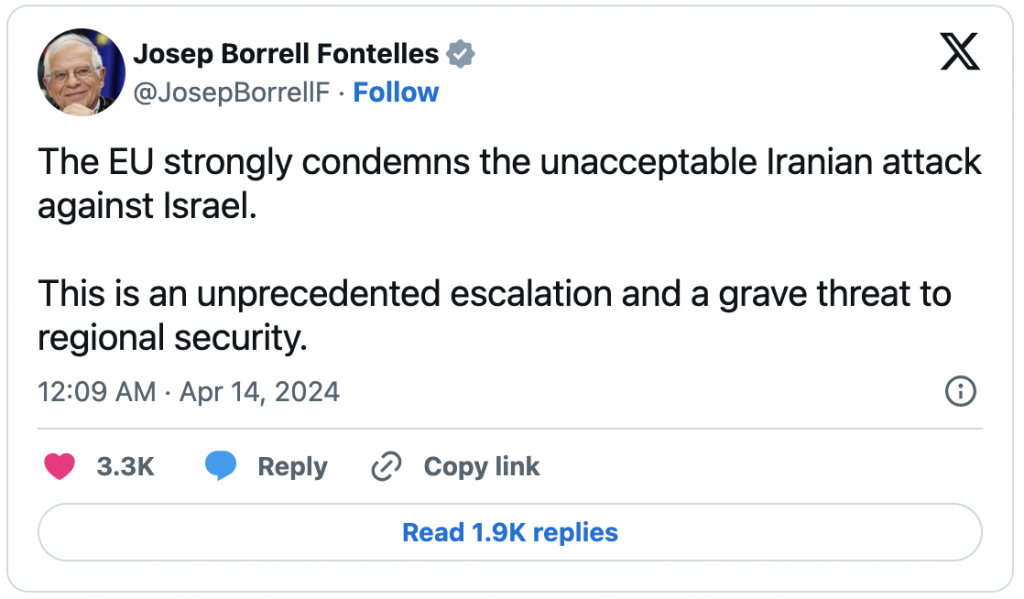
Task: Open Read 1.9K replies button
Action: coord(510,532)
